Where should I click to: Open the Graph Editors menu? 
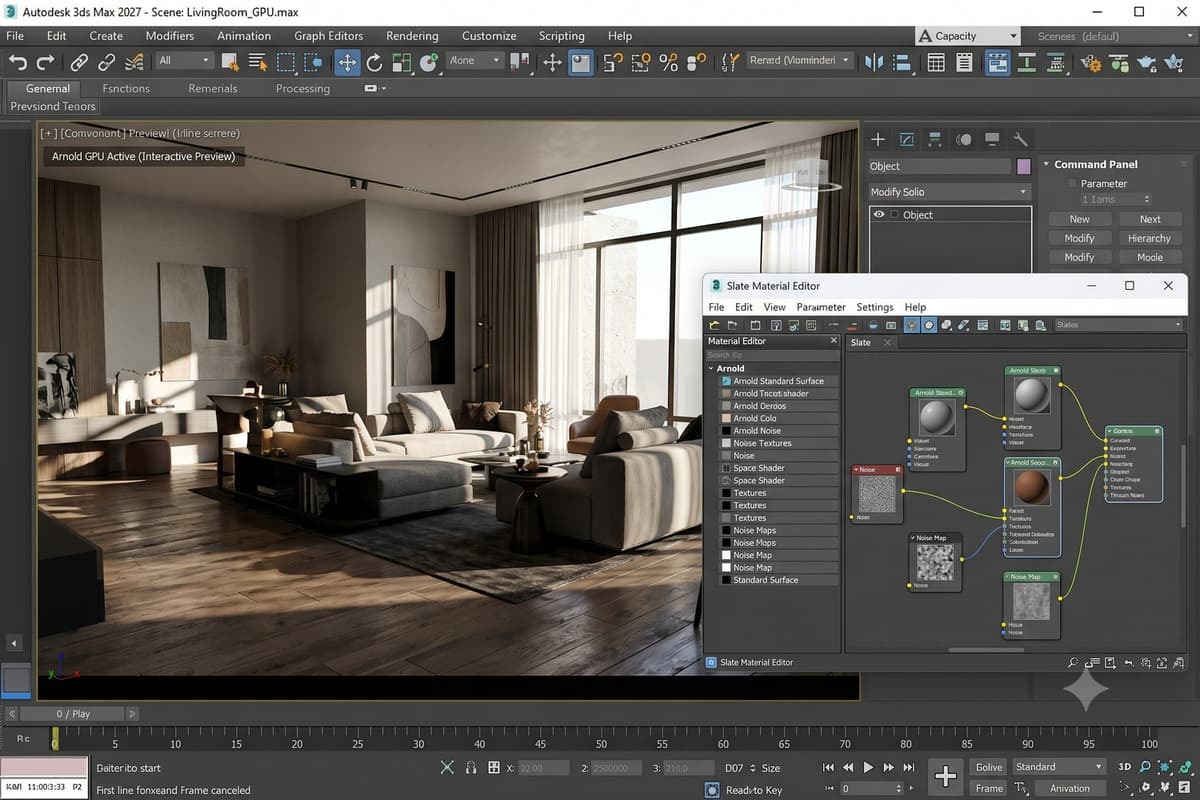coord(329,36)
